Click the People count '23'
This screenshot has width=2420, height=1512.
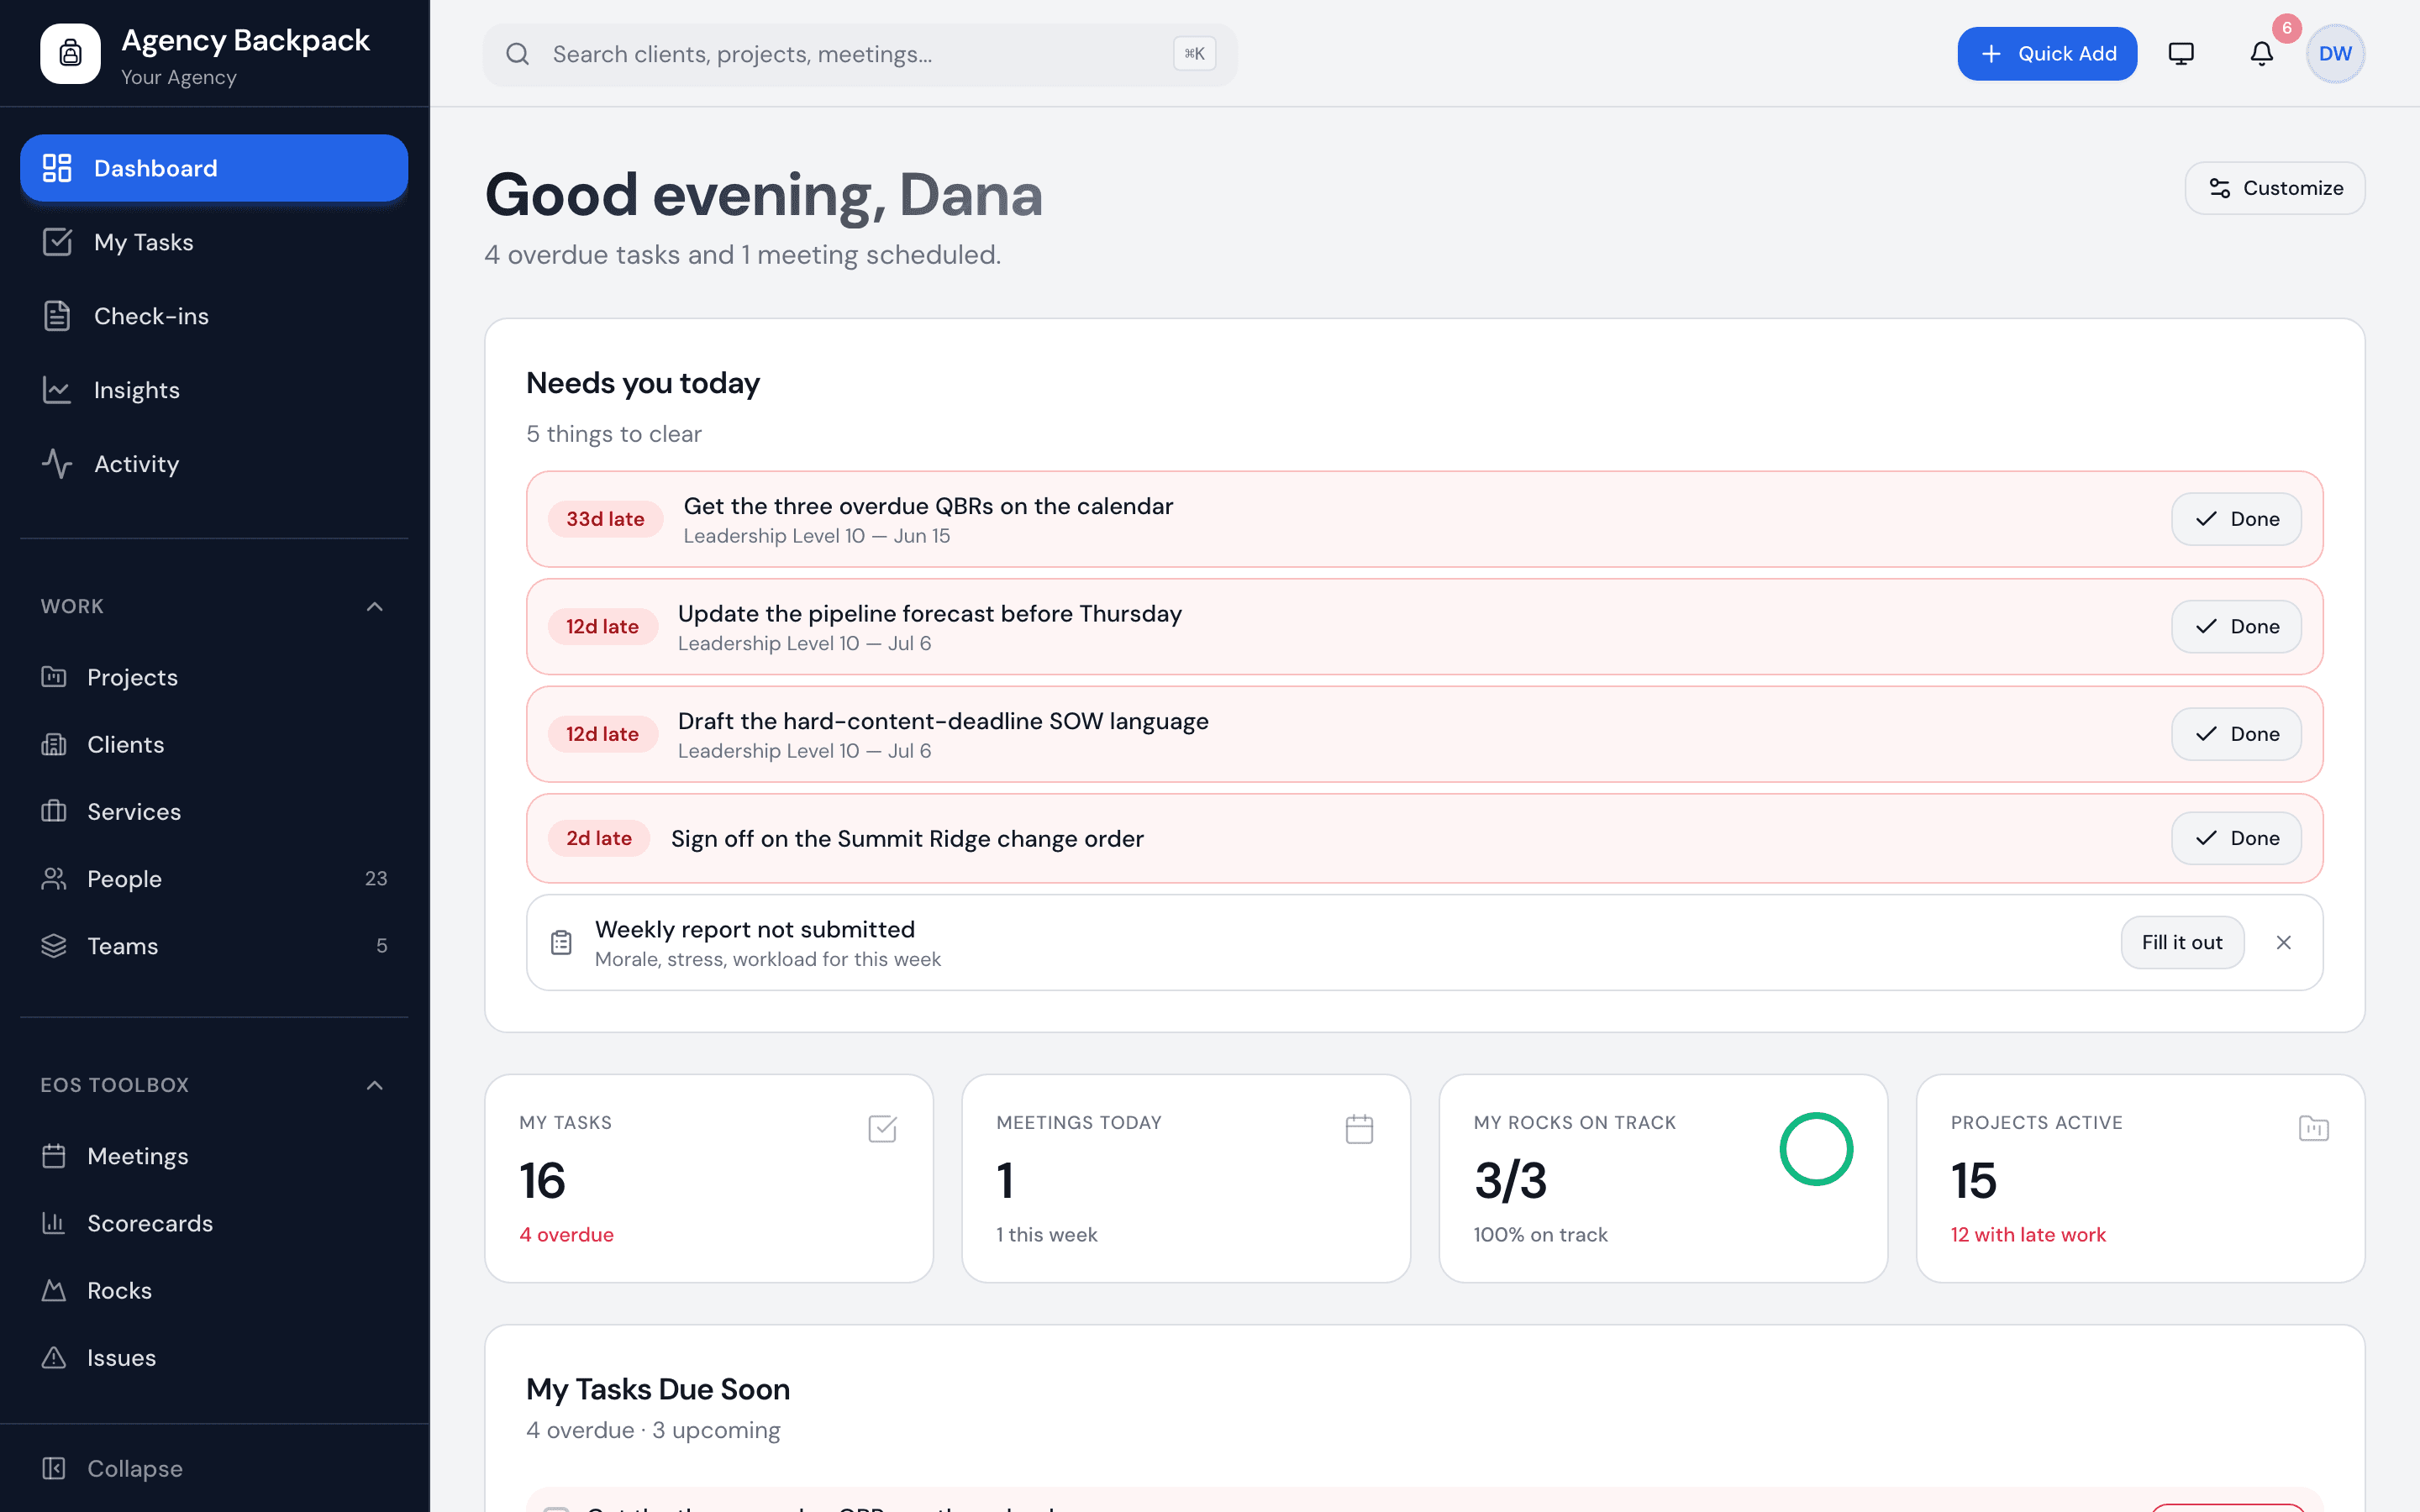click(x=376, y=878)
